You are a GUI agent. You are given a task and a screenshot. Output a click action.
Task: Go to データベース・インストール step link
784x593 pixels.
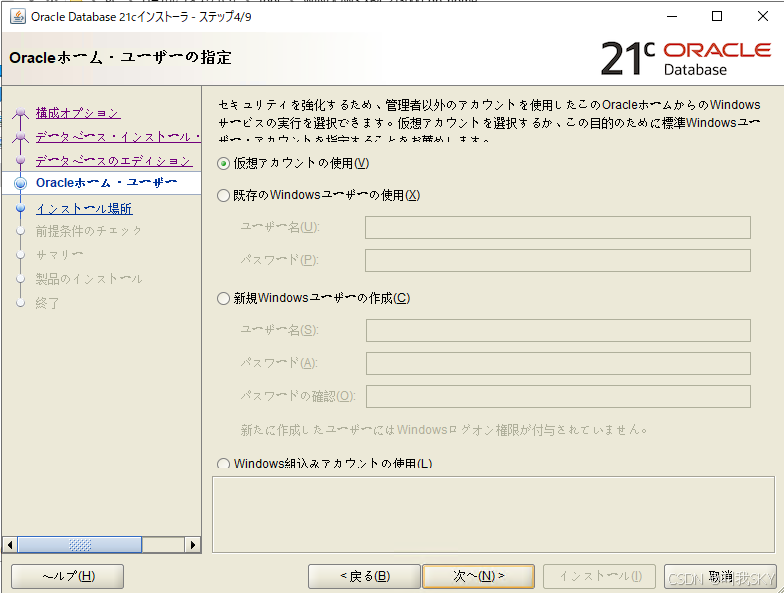coord(118,136)
